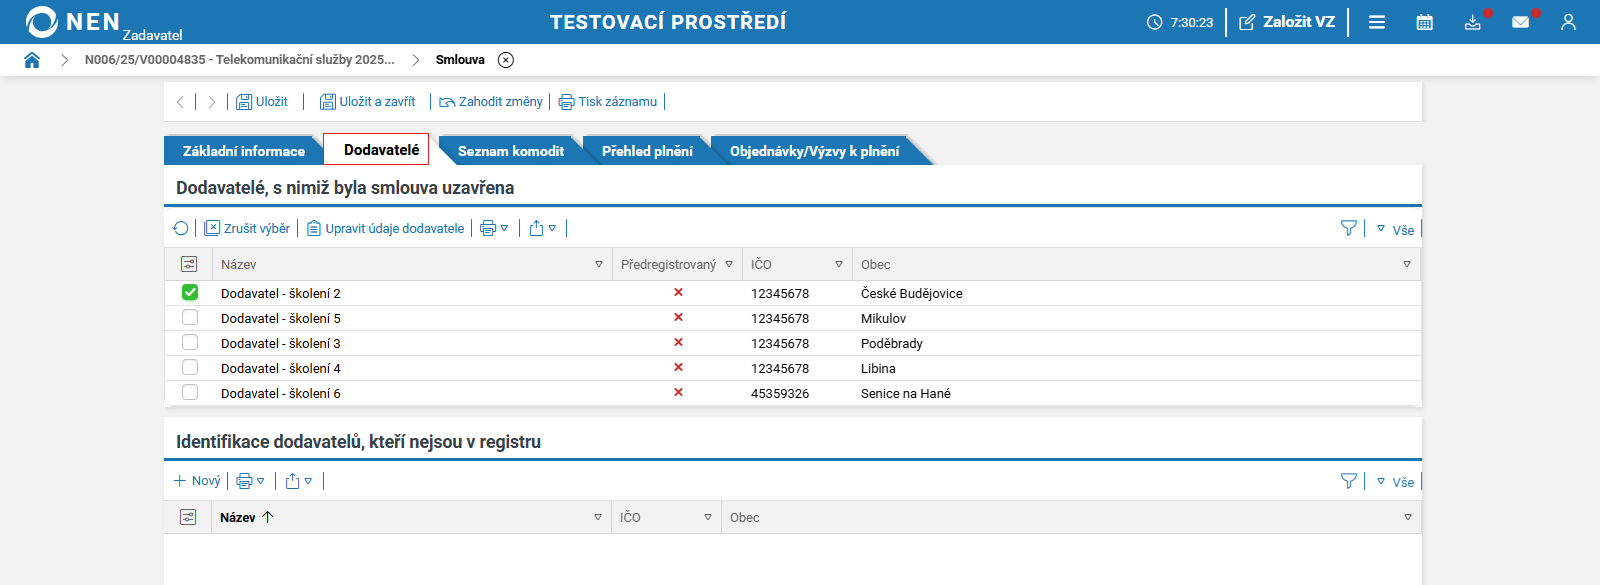The height and width of the screenshot is (585, 1600).
Task: Click Senice na Hané cell
Action: pos(906,393)
